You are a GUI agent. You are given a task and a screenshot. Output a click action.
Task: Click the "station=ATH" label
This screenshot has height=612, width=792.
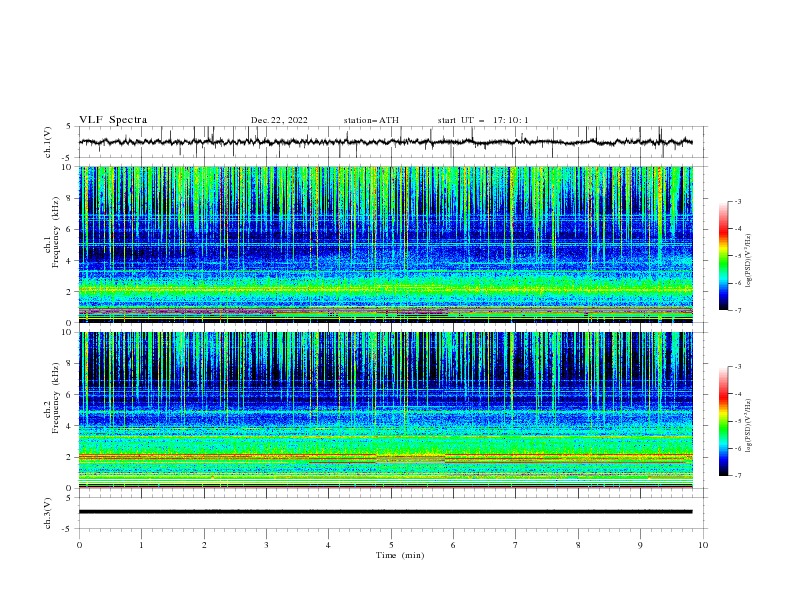pyautogui.click(x=371, y=120)
